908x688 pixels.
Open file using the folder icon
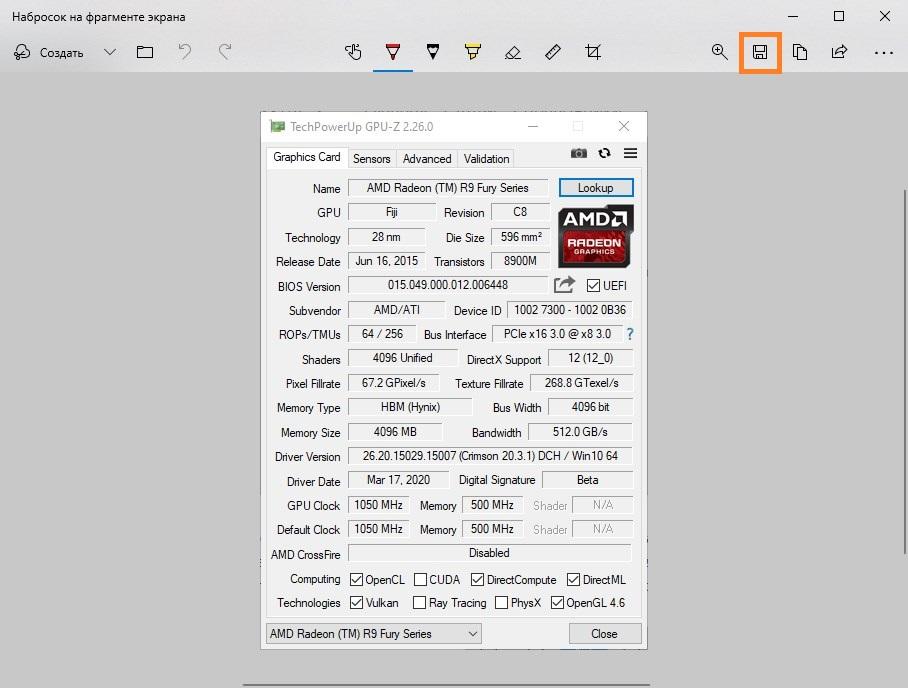coord(145,52)
